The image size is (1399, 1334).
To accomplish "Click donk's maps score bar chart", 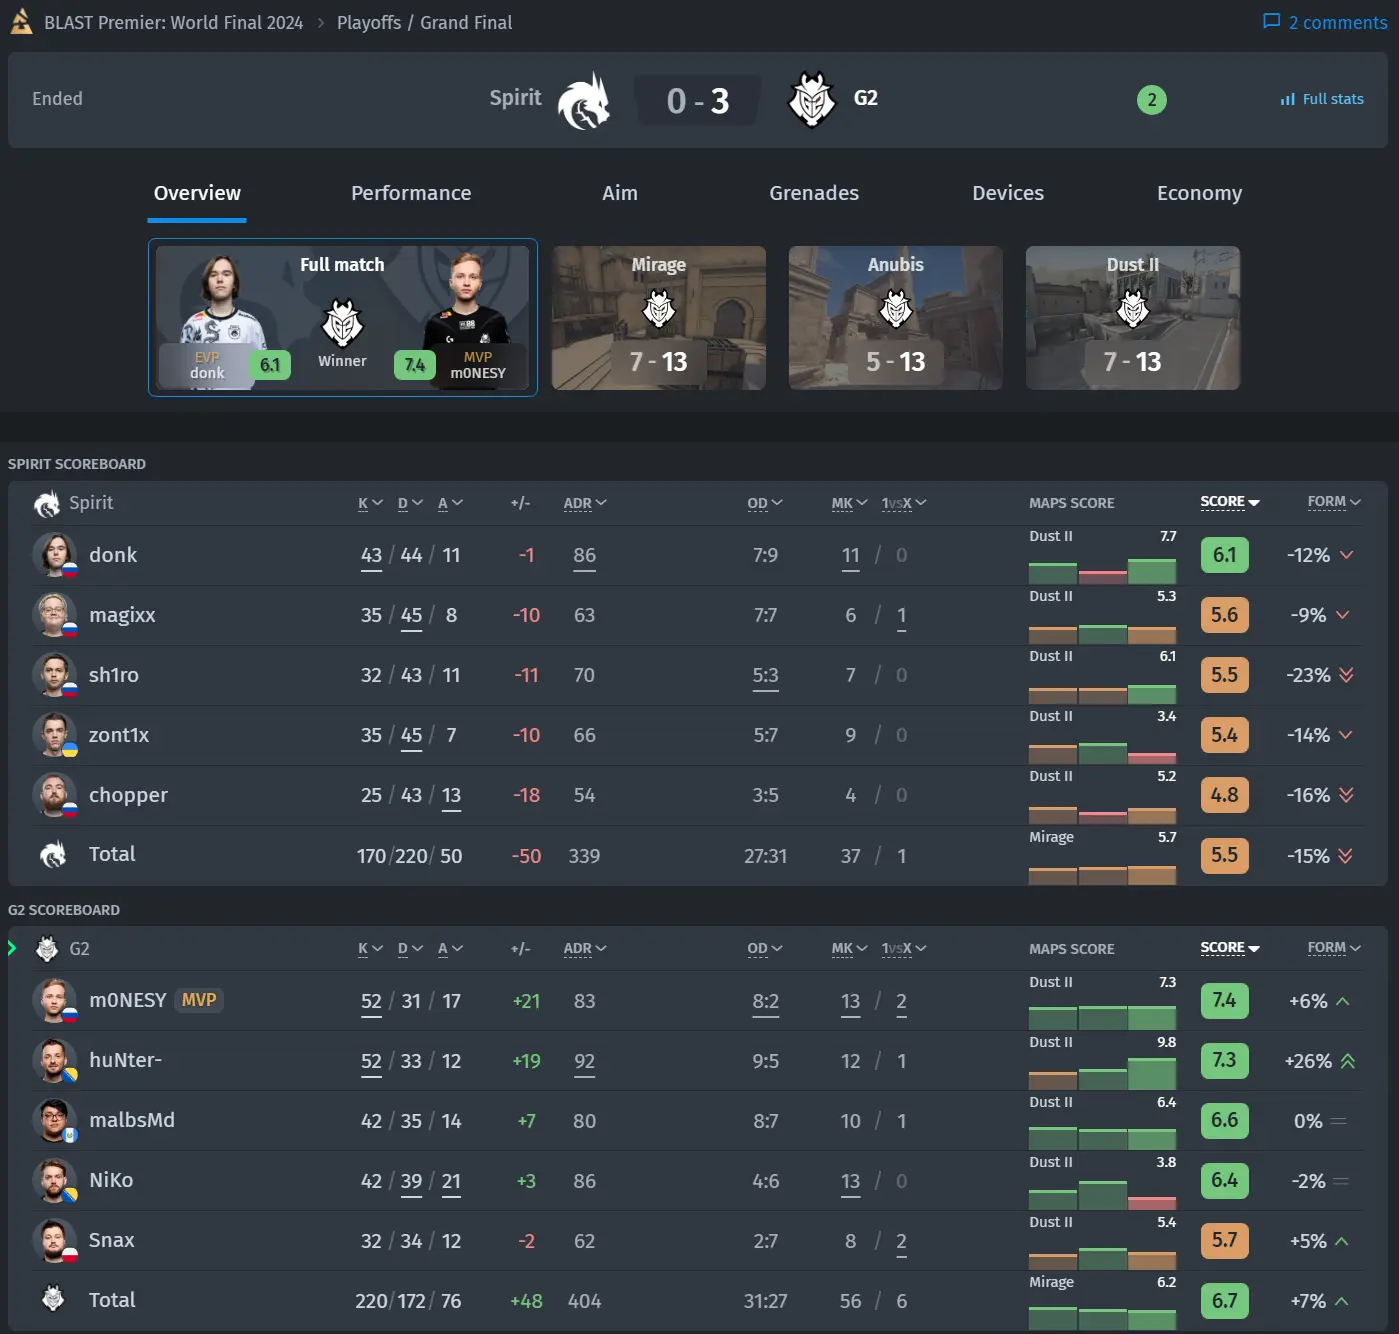I will click(1102, 571).
